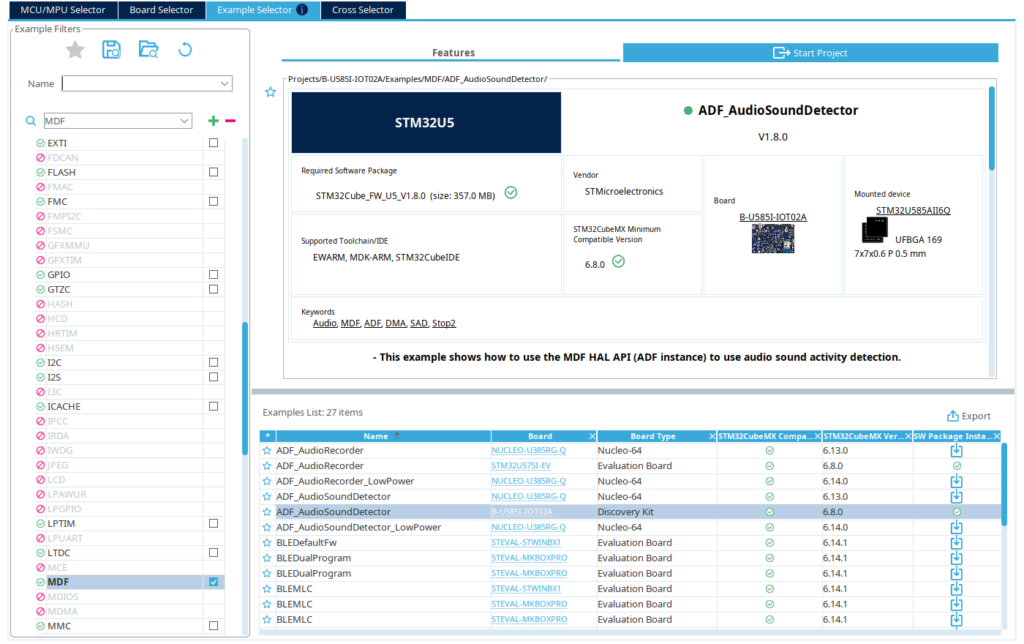The image size is (1024, 644).
Task: Open the STM32U585AII6Q mounted device link
Action: [x=912, y=210]
